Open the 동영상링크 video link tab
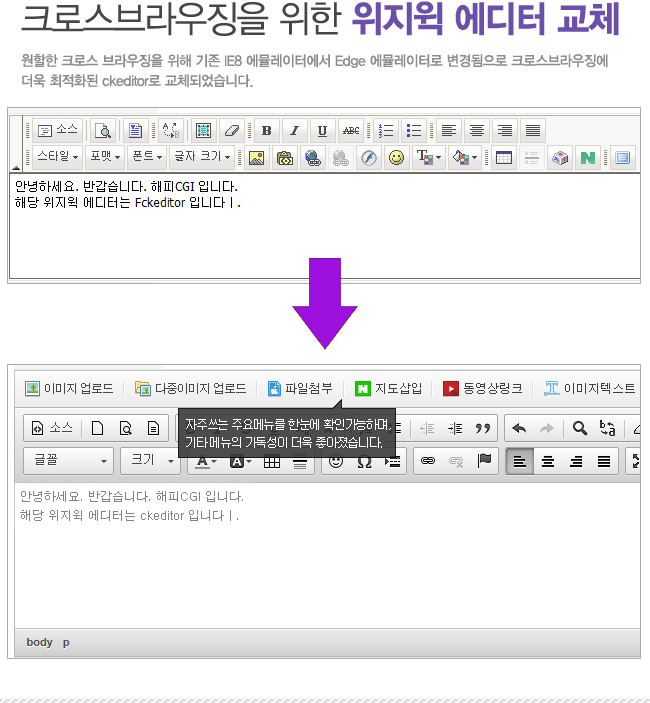 coord(482,388)
